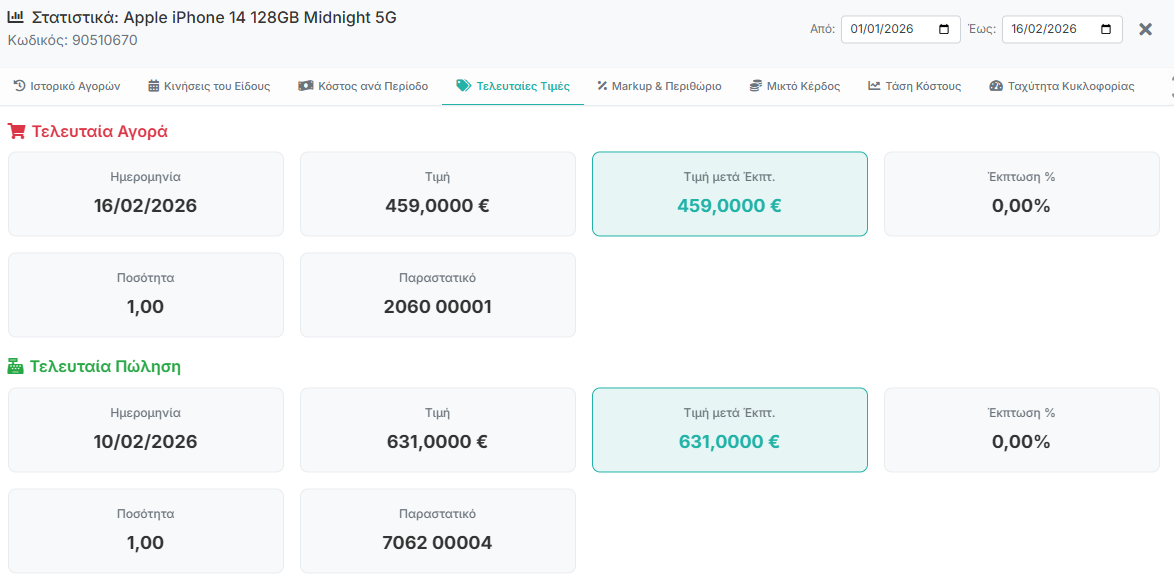1174x582 pixels.
Task: Click the calendar icon beside Κινήσεις του Είδους
Action: pos(153,86)
